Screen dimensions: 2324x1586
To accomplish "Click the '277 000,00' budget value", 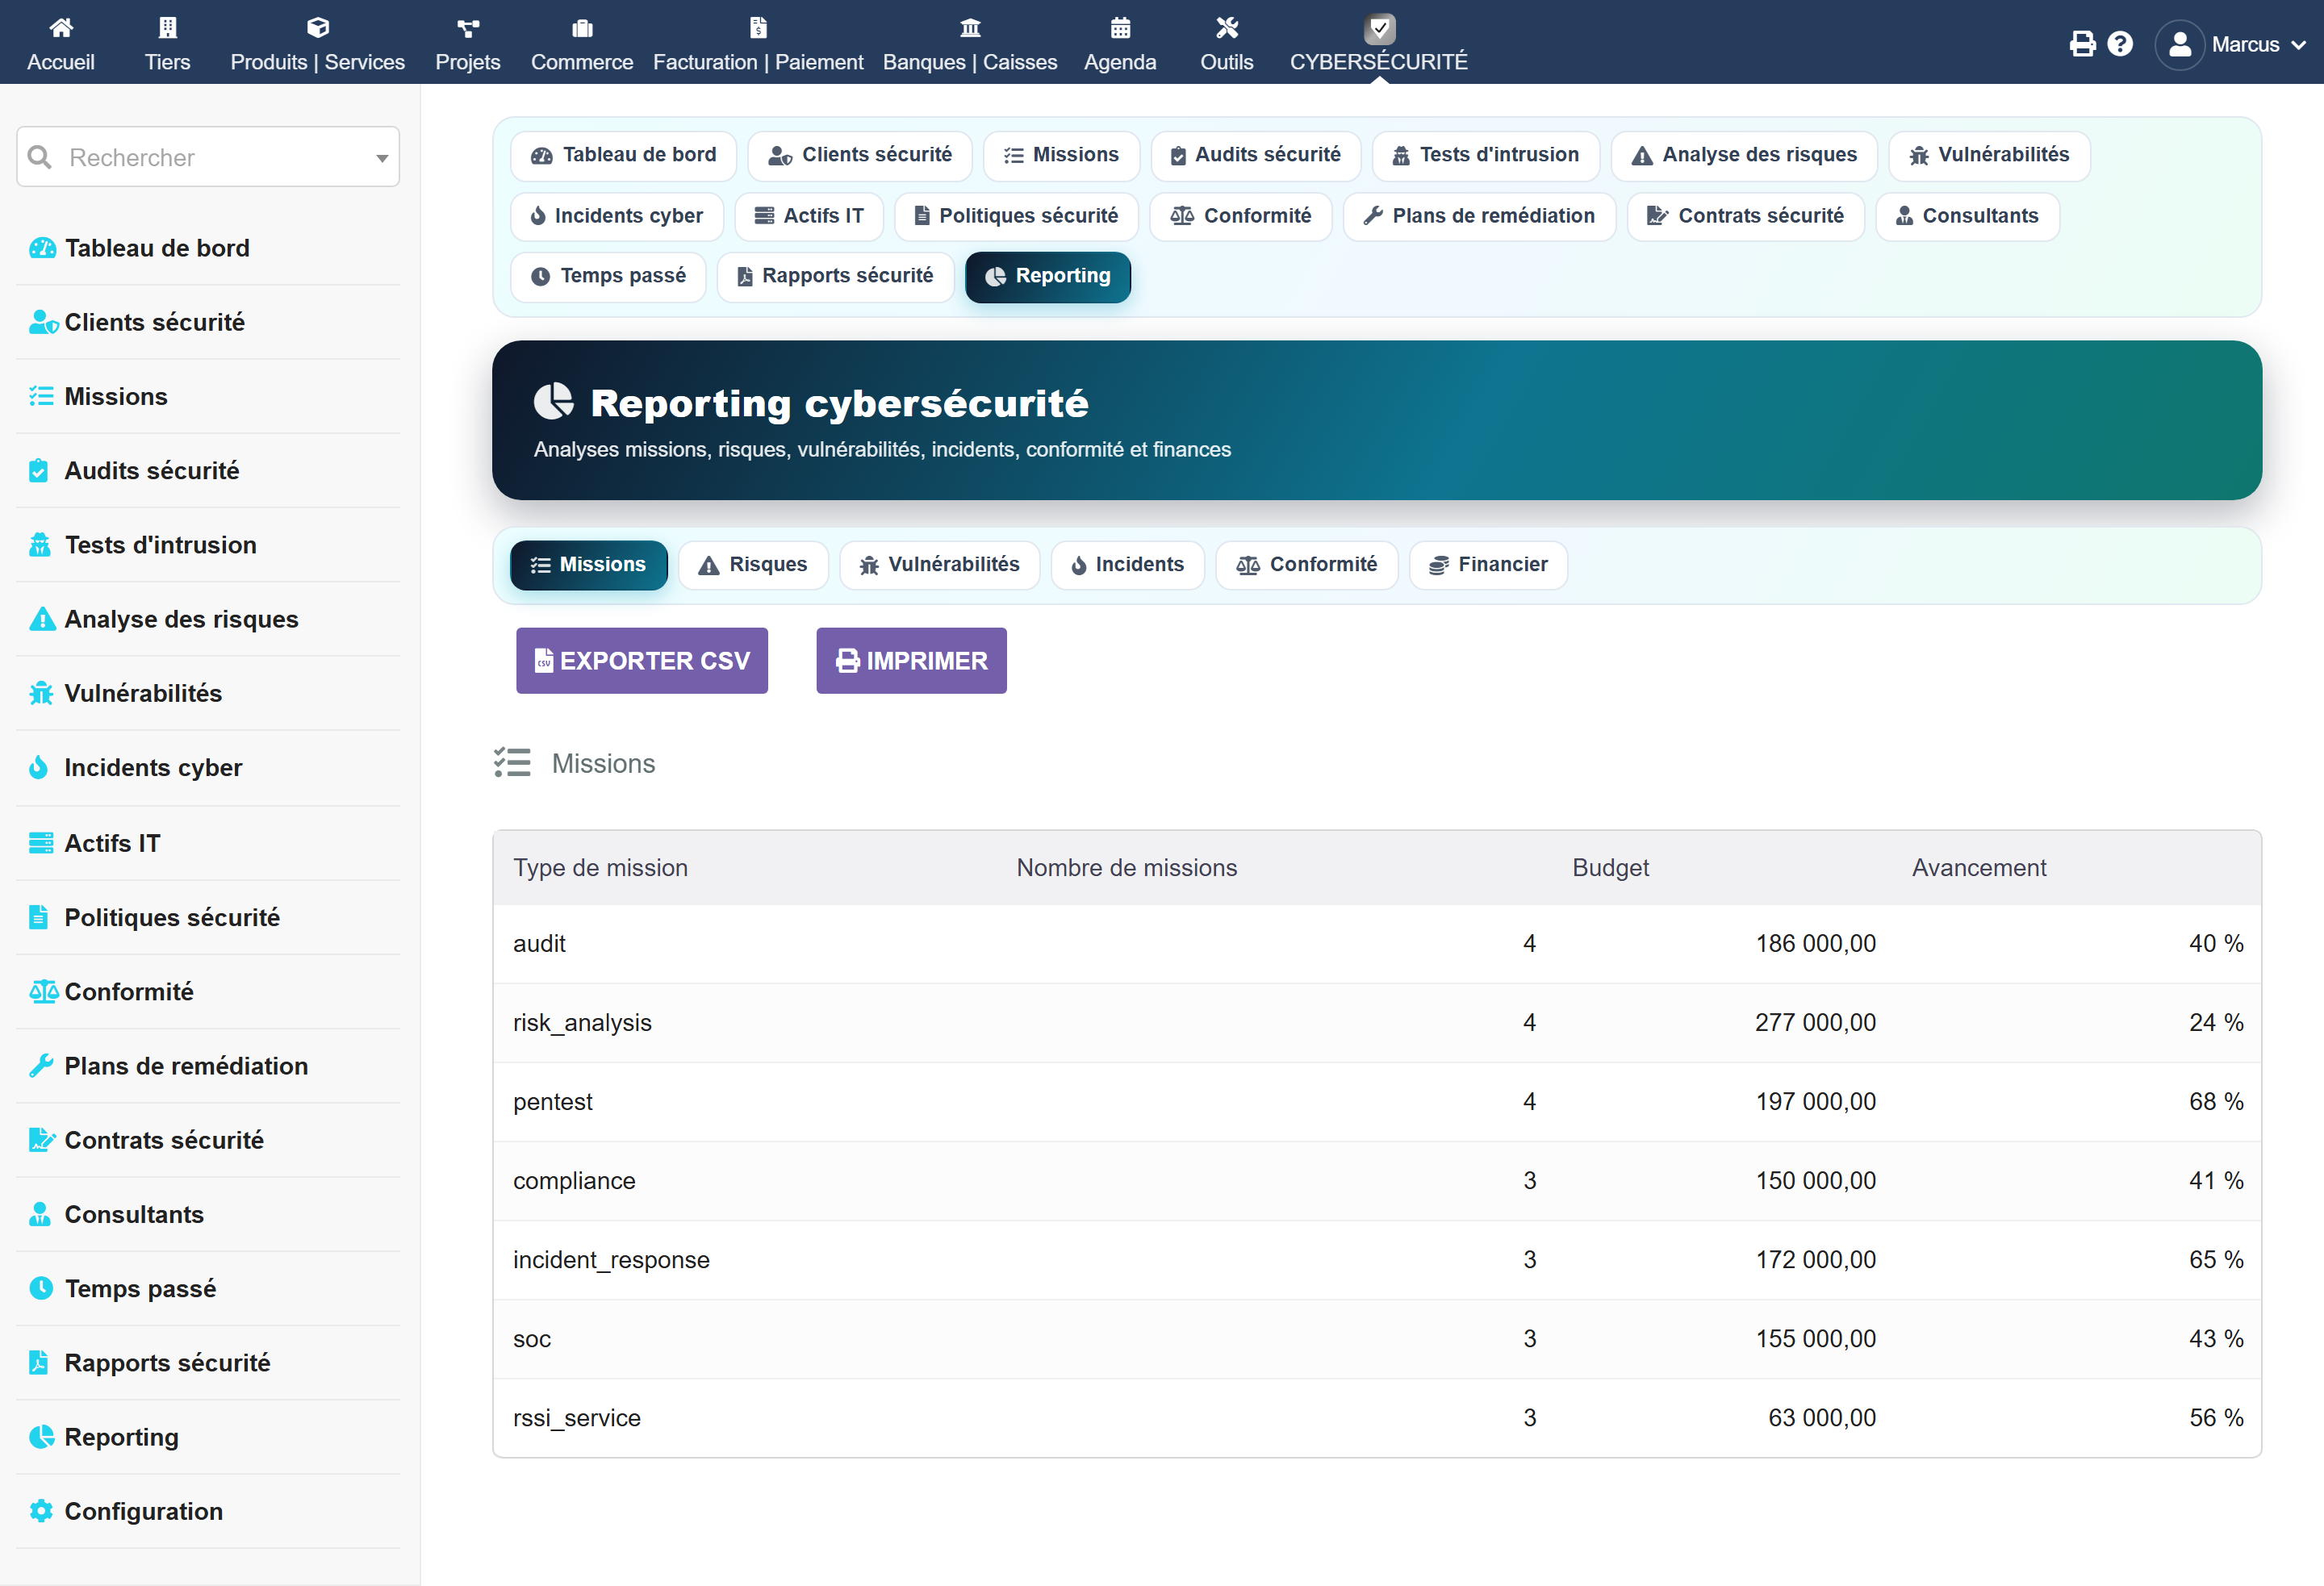I will click(1815, 1022).
